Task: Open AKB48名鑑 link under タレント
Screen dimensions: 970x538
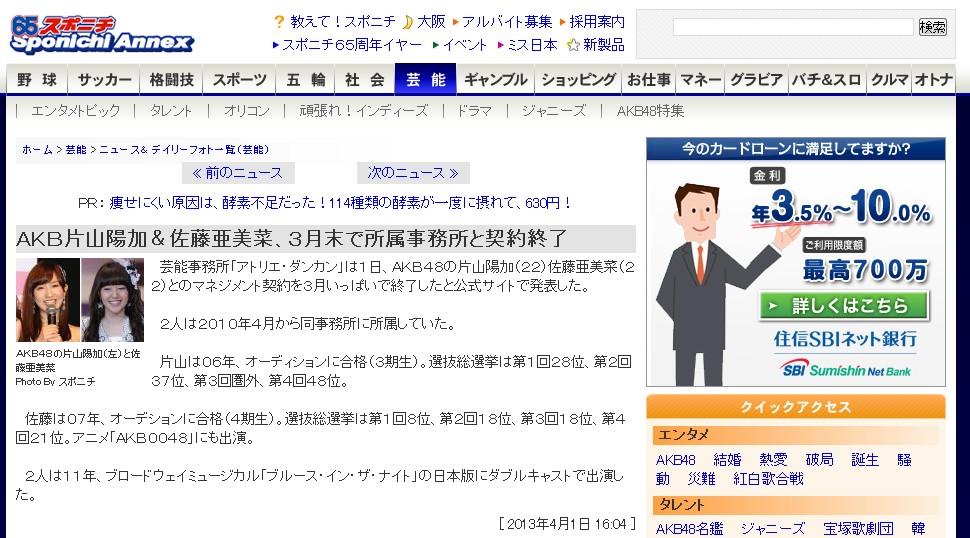Action: (x=689, y=529)
